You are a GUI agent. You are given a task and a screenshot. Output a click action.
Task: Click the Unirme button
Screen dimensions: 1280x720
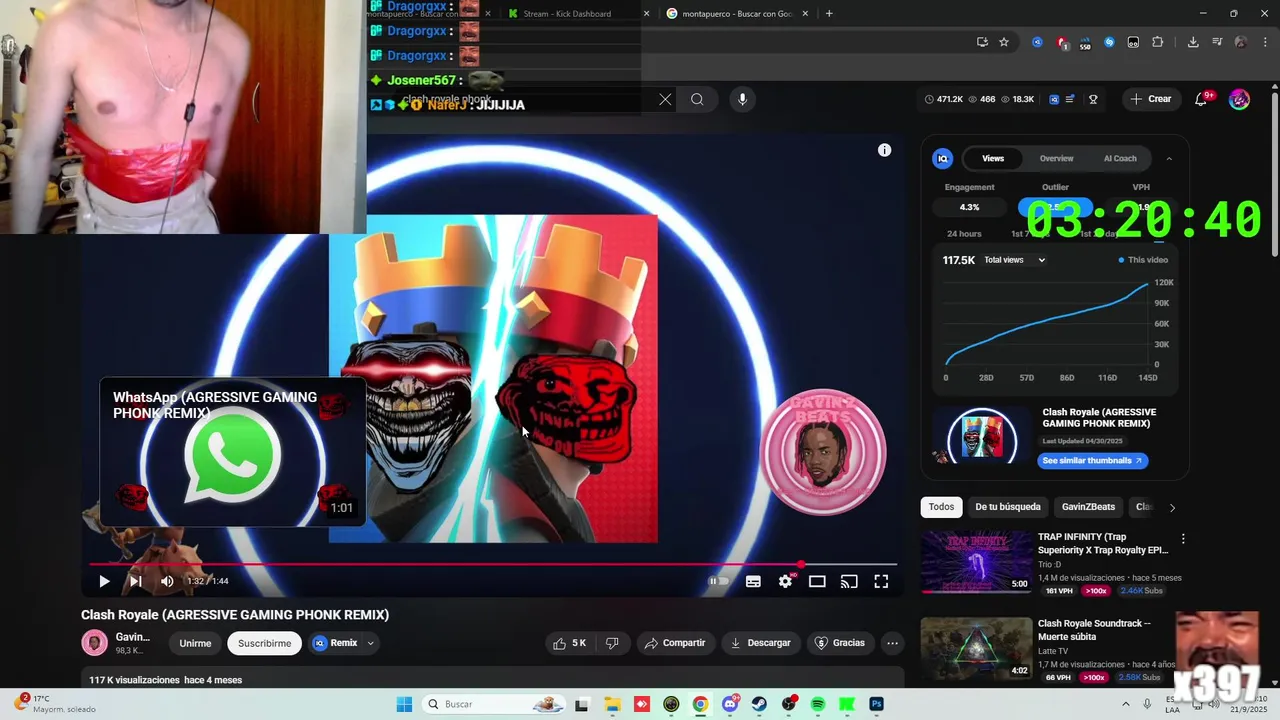[195, 643]
